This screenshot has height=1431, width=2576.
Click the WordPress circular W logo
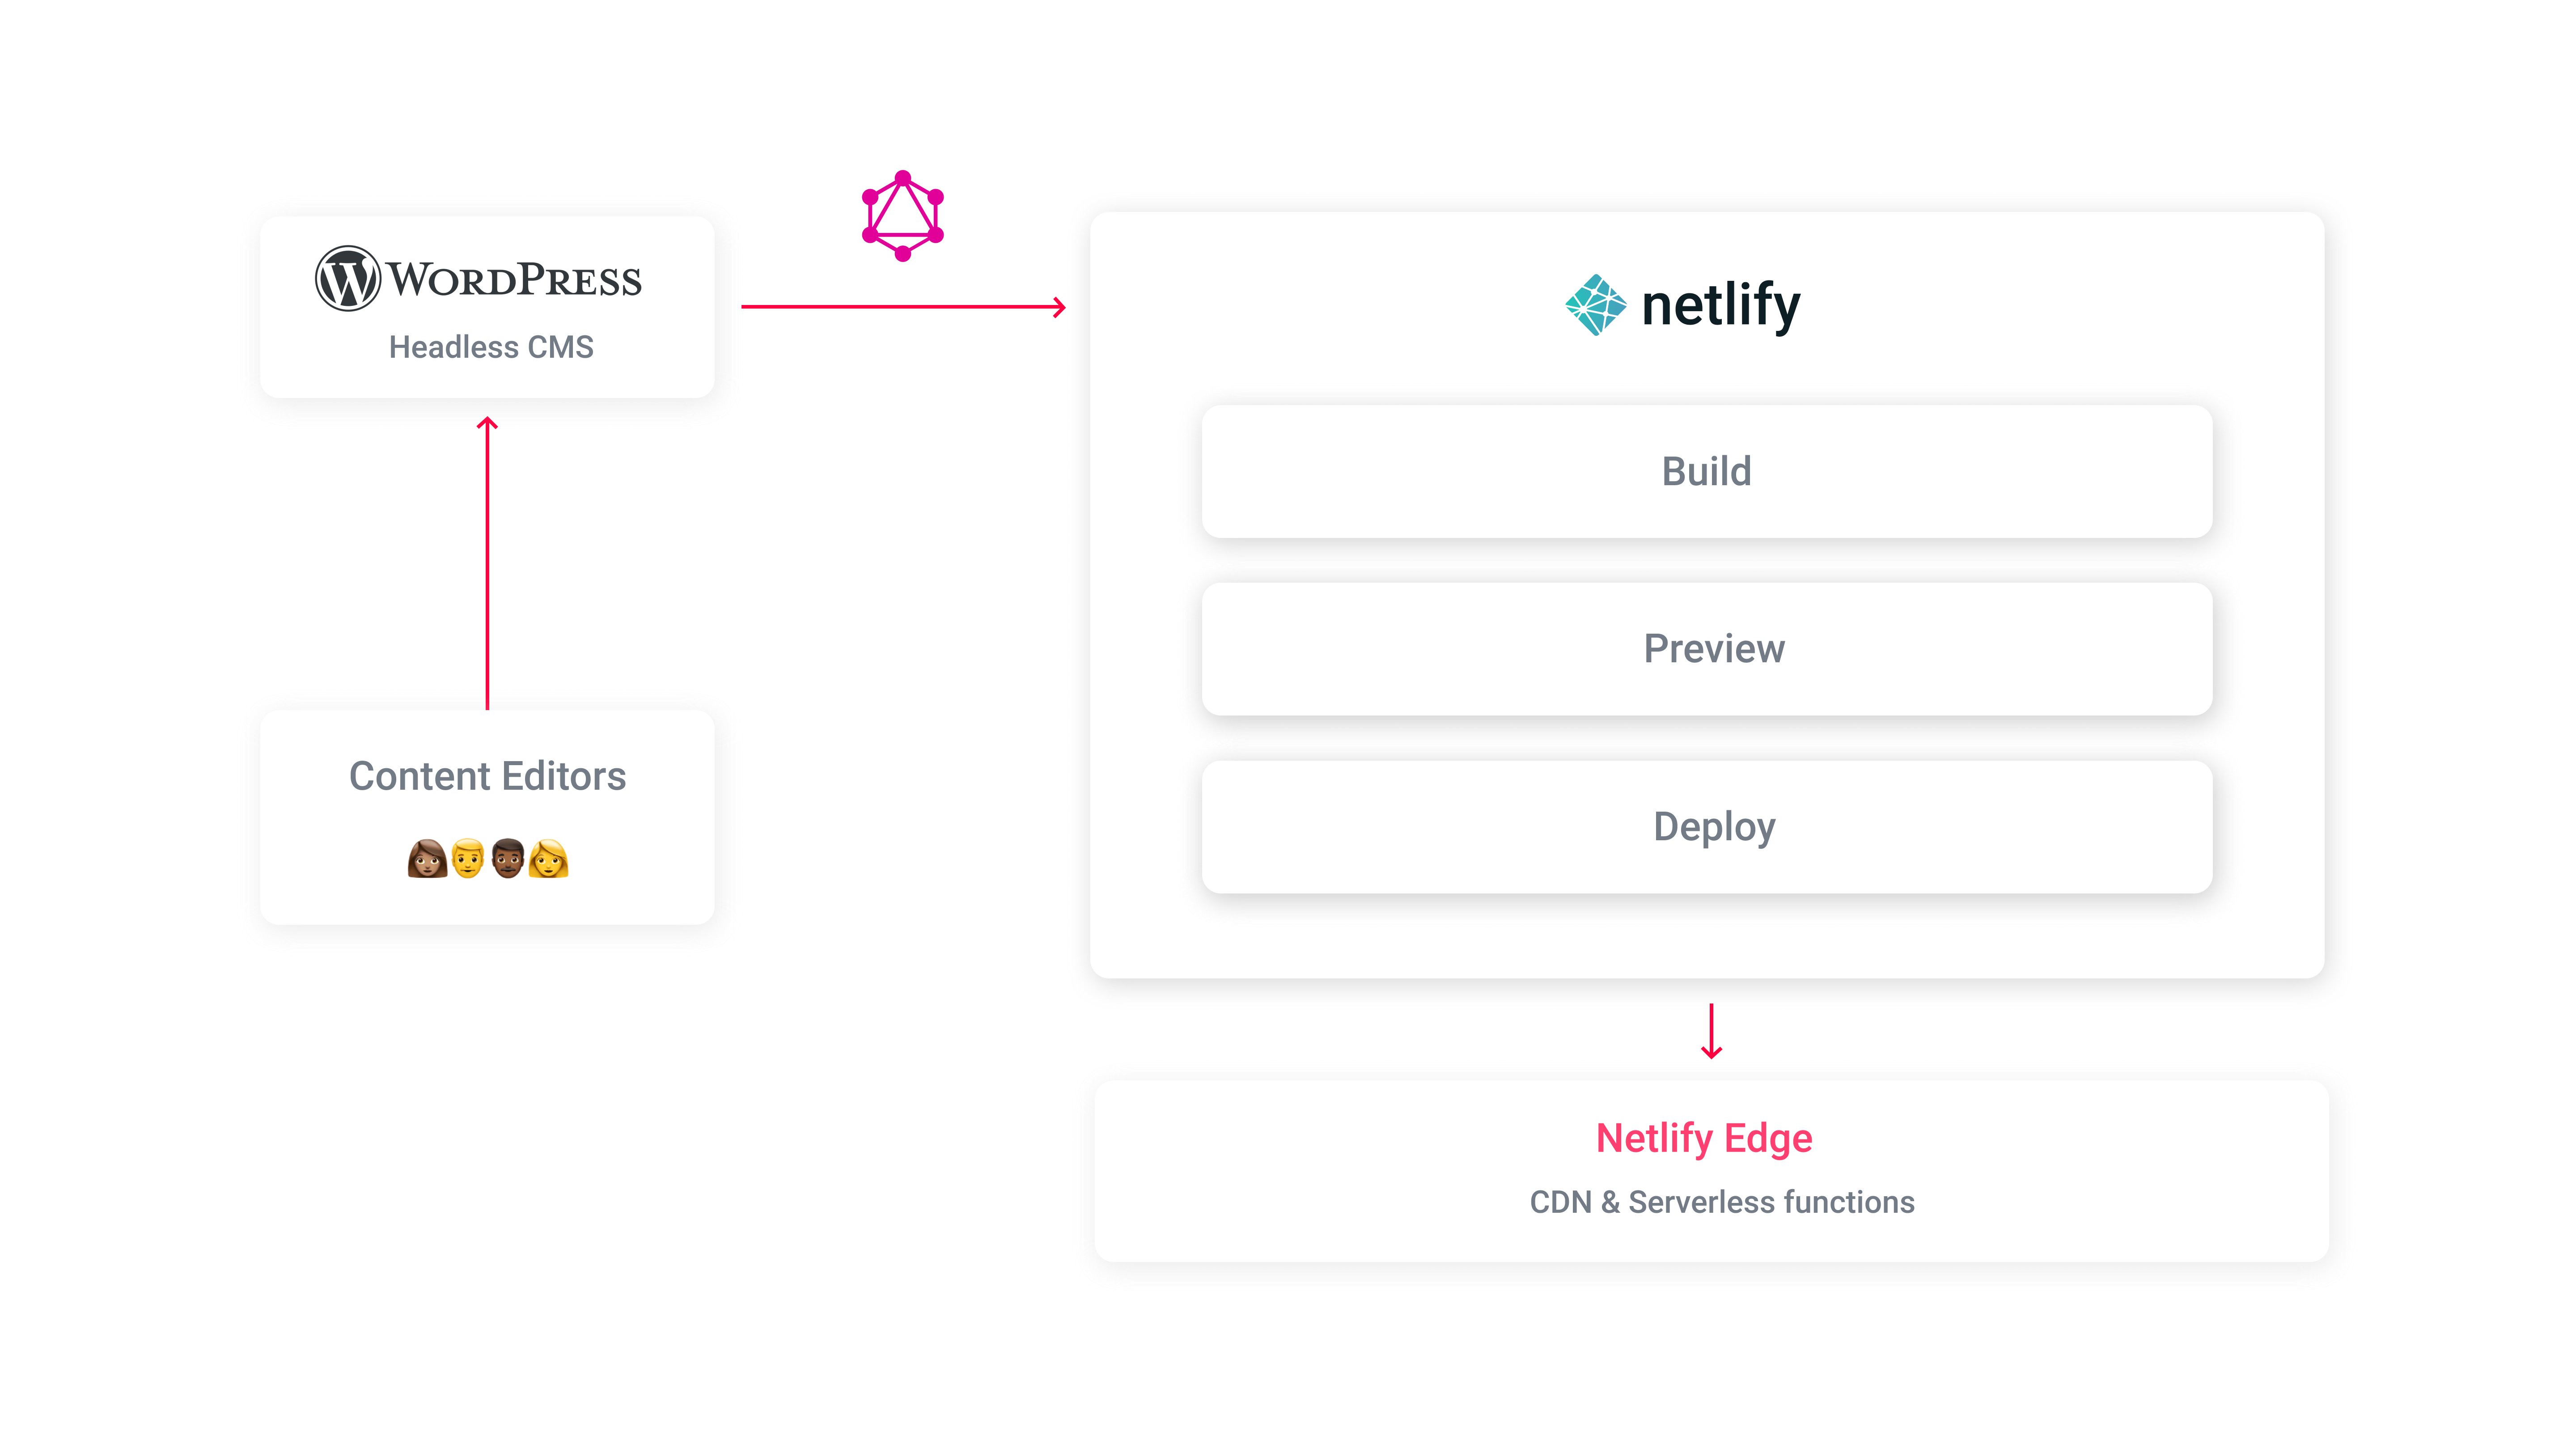(x=347, y=279)
